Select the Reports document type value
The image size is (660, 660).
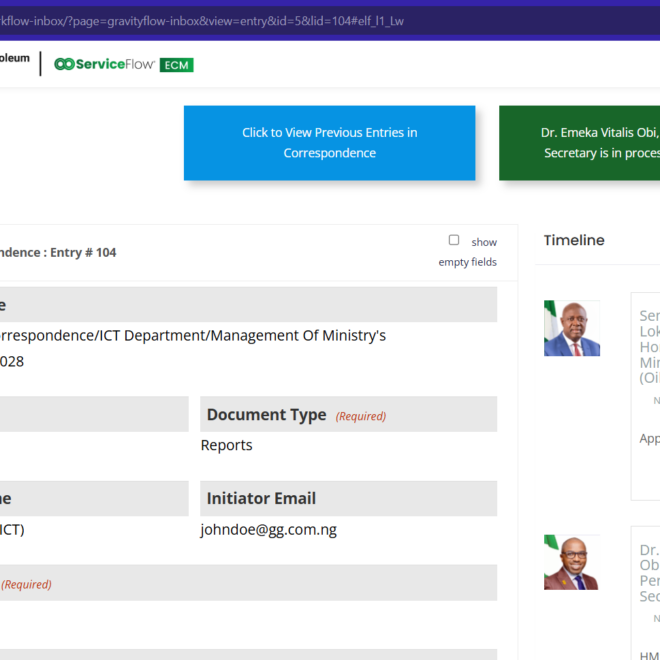(226, 445)
